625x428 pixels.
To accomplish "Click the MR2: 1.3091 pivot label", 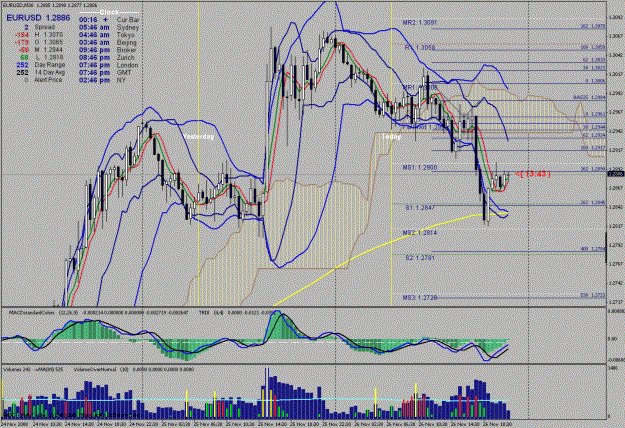I will tap(419, 23).
